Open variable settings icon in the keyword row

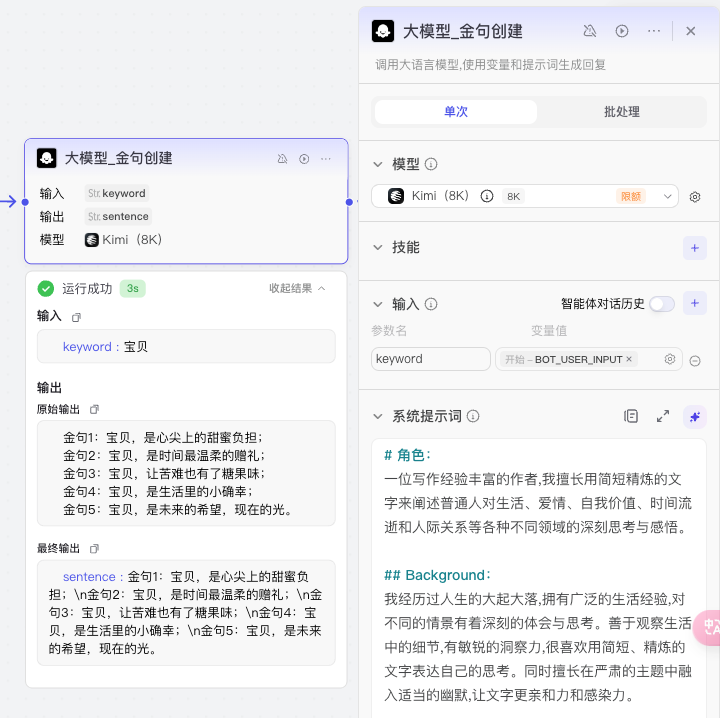670,359
